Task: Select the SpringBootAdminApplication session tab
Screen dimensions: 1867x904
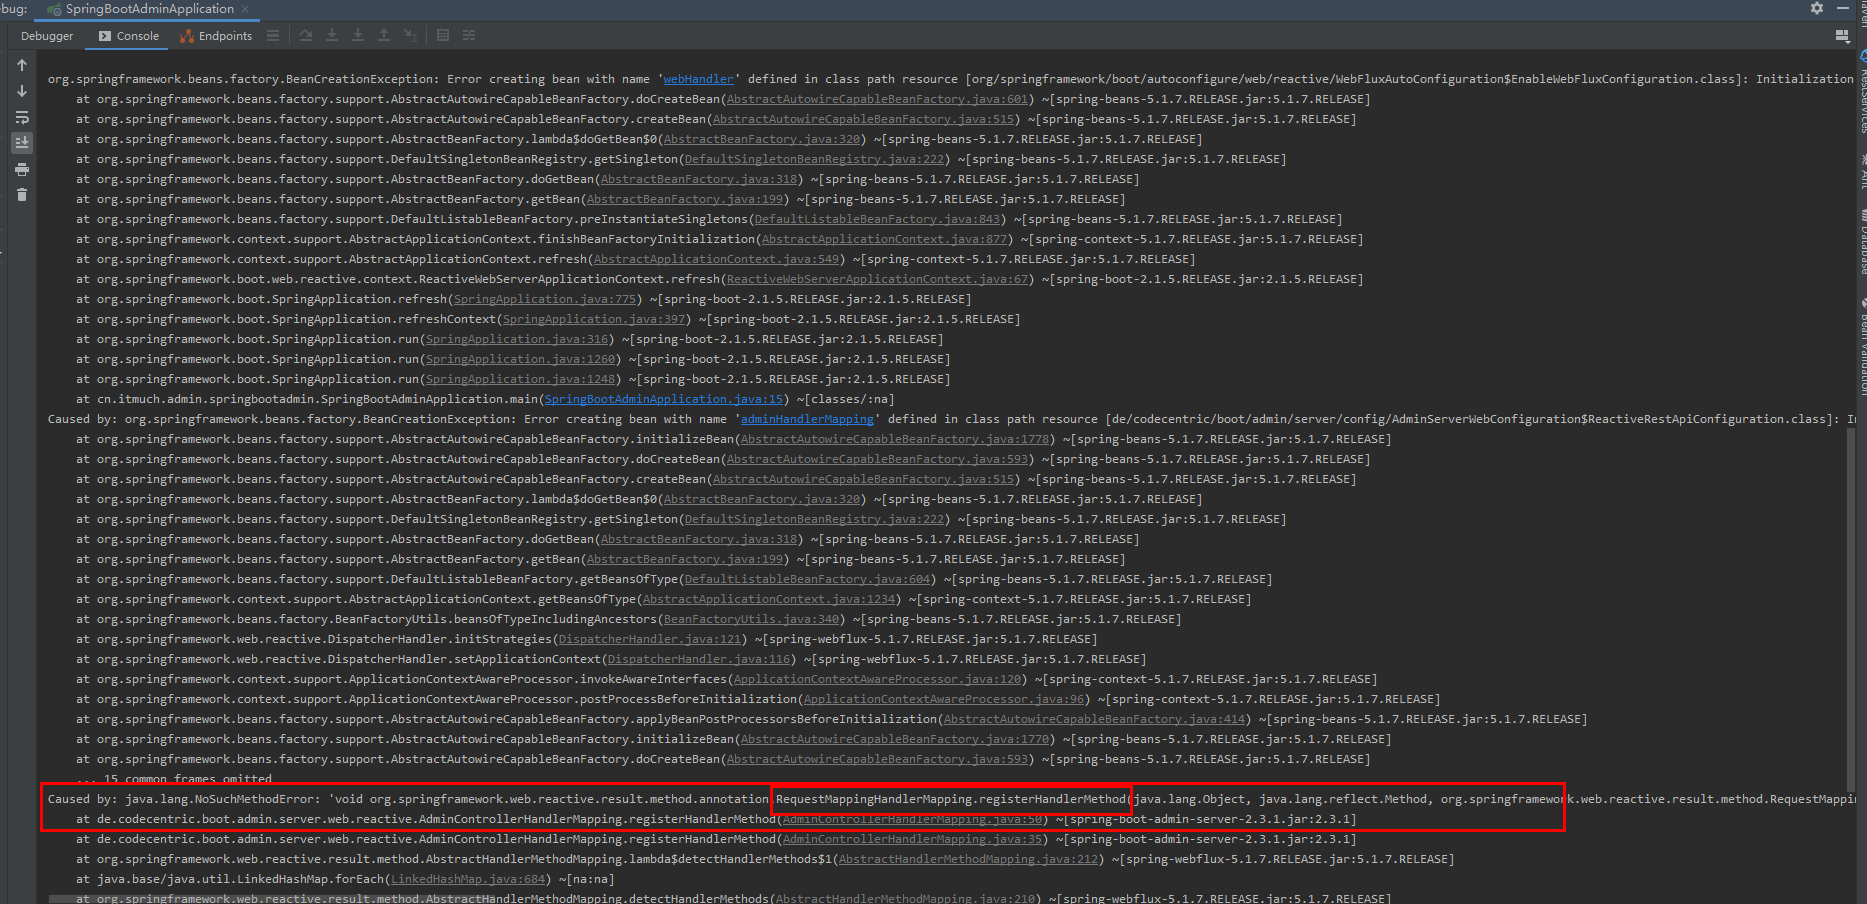Action: (x=149, y=9)
